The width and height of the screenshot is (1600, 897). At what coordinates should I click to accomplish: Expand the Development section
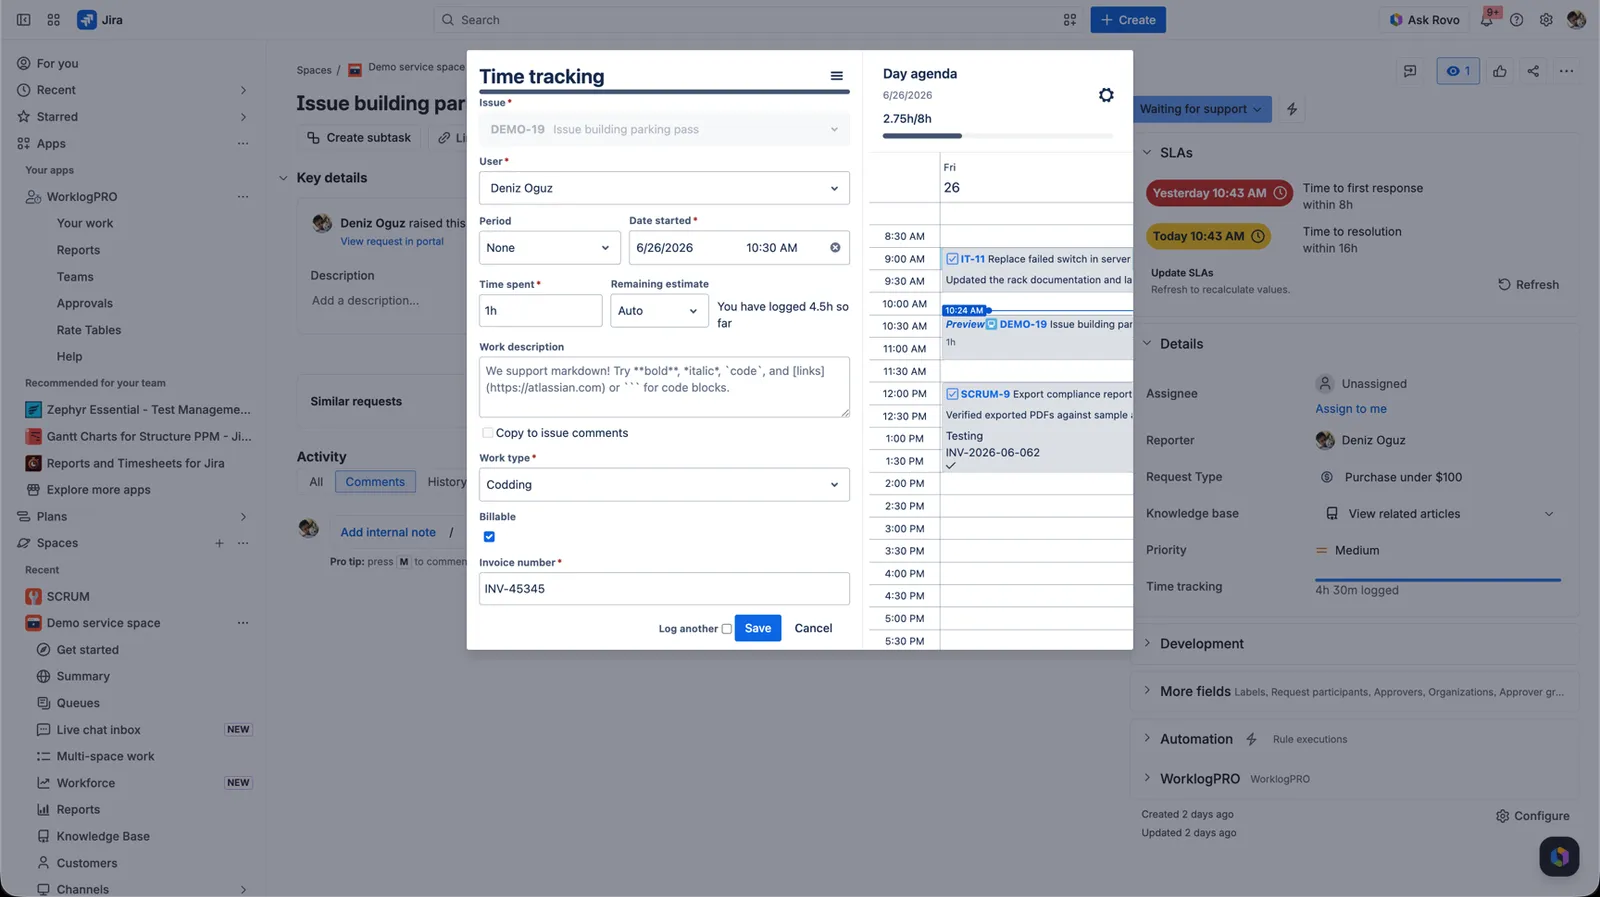click(x=1147, y=644)
